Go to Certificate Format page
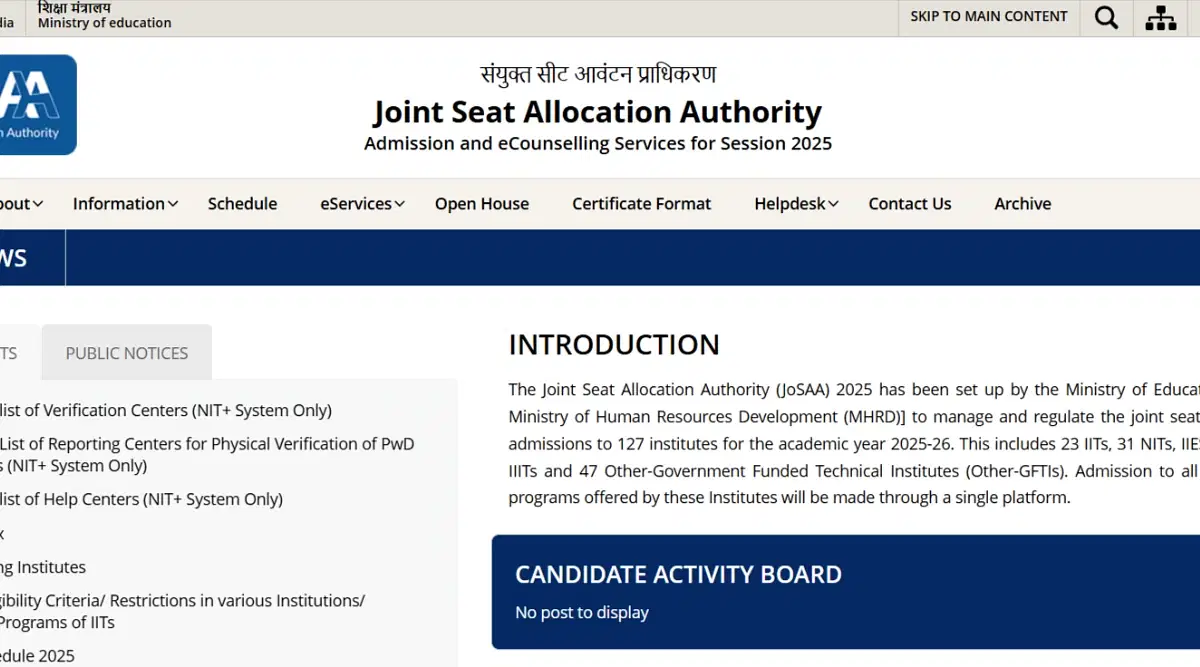The width and height of the screenshot is (1200, 667). click(x=641, y=204)
